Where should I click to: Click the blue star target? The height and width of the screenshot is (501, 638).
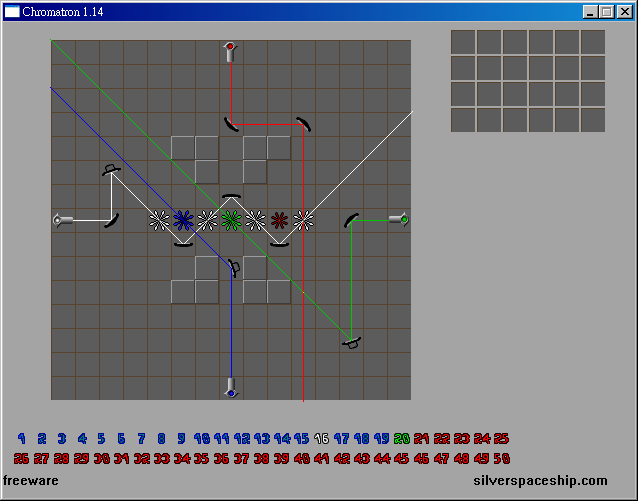click(184, 220)
